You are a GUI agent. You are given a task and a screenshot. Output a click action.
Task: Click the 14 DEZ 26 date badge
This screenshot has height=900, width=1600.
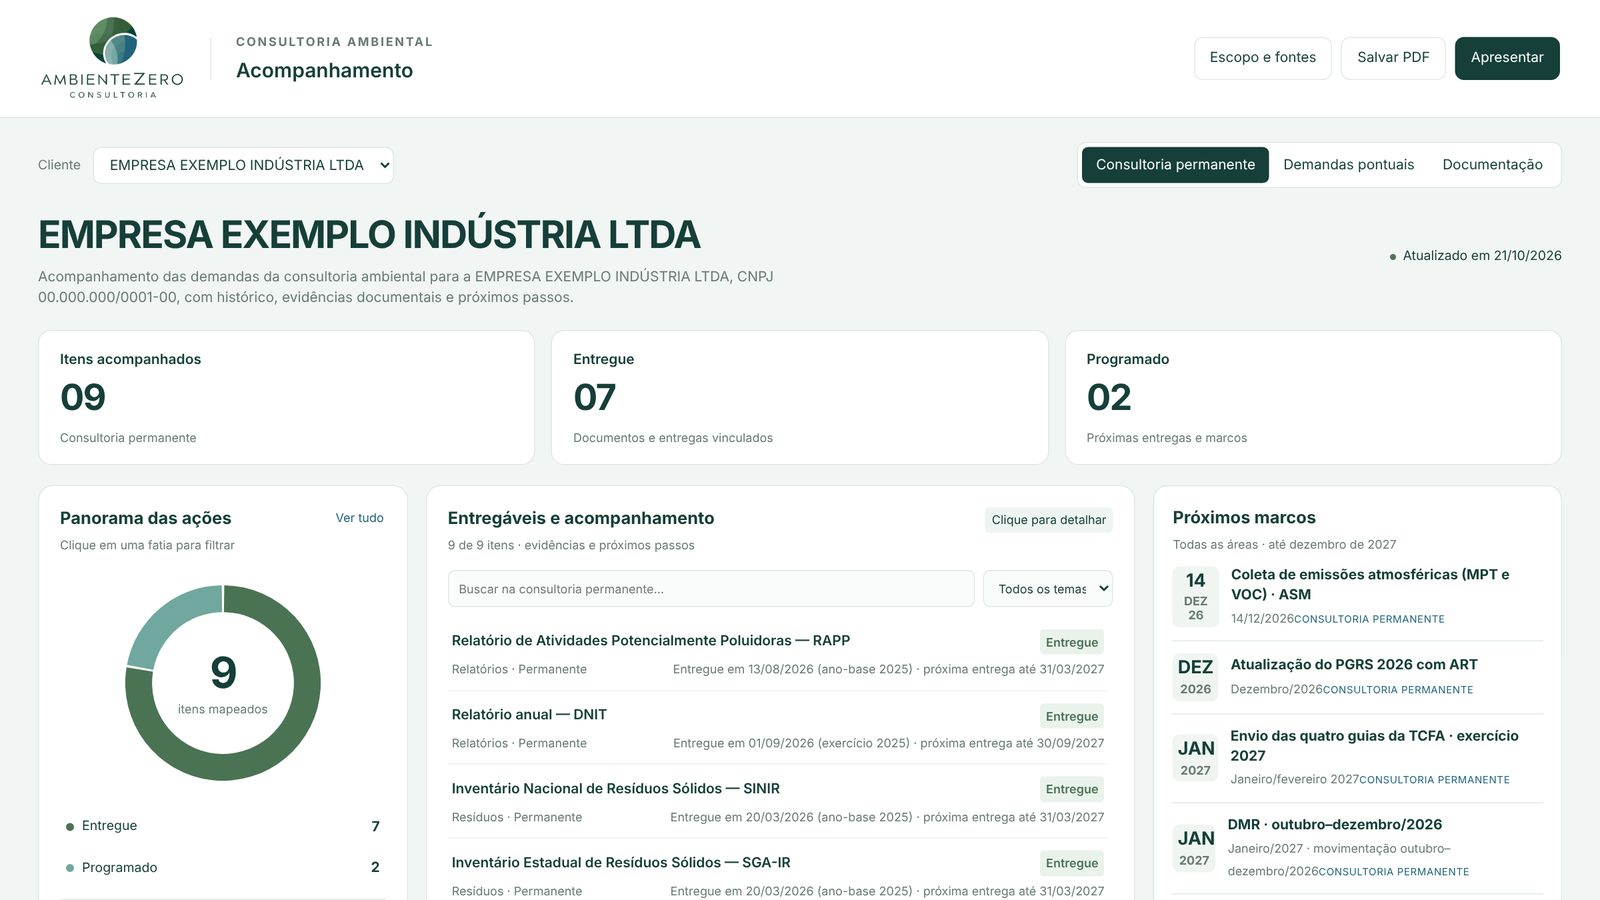1195,596
